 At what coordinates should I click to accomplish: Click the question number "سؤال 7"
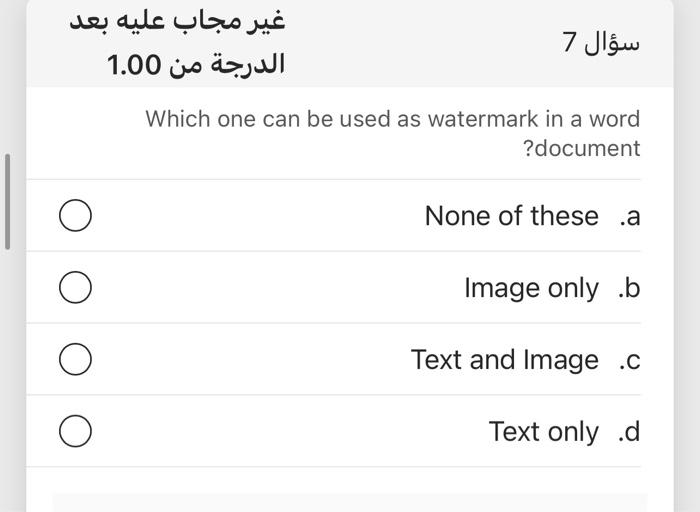point(600,42)
